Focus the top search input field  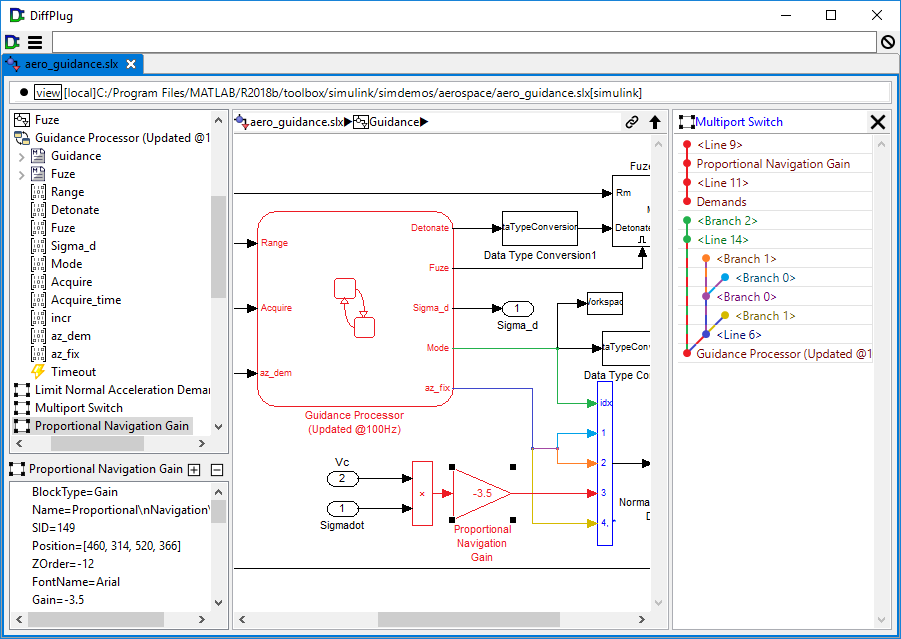pos(464,42)
